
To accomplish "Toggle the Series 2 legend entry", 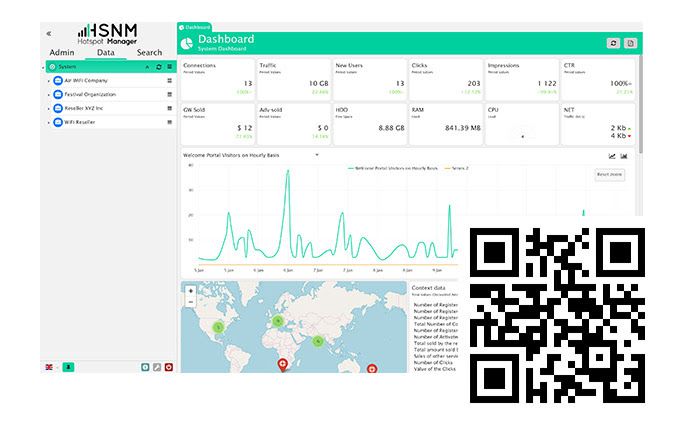I will (453, 169).
